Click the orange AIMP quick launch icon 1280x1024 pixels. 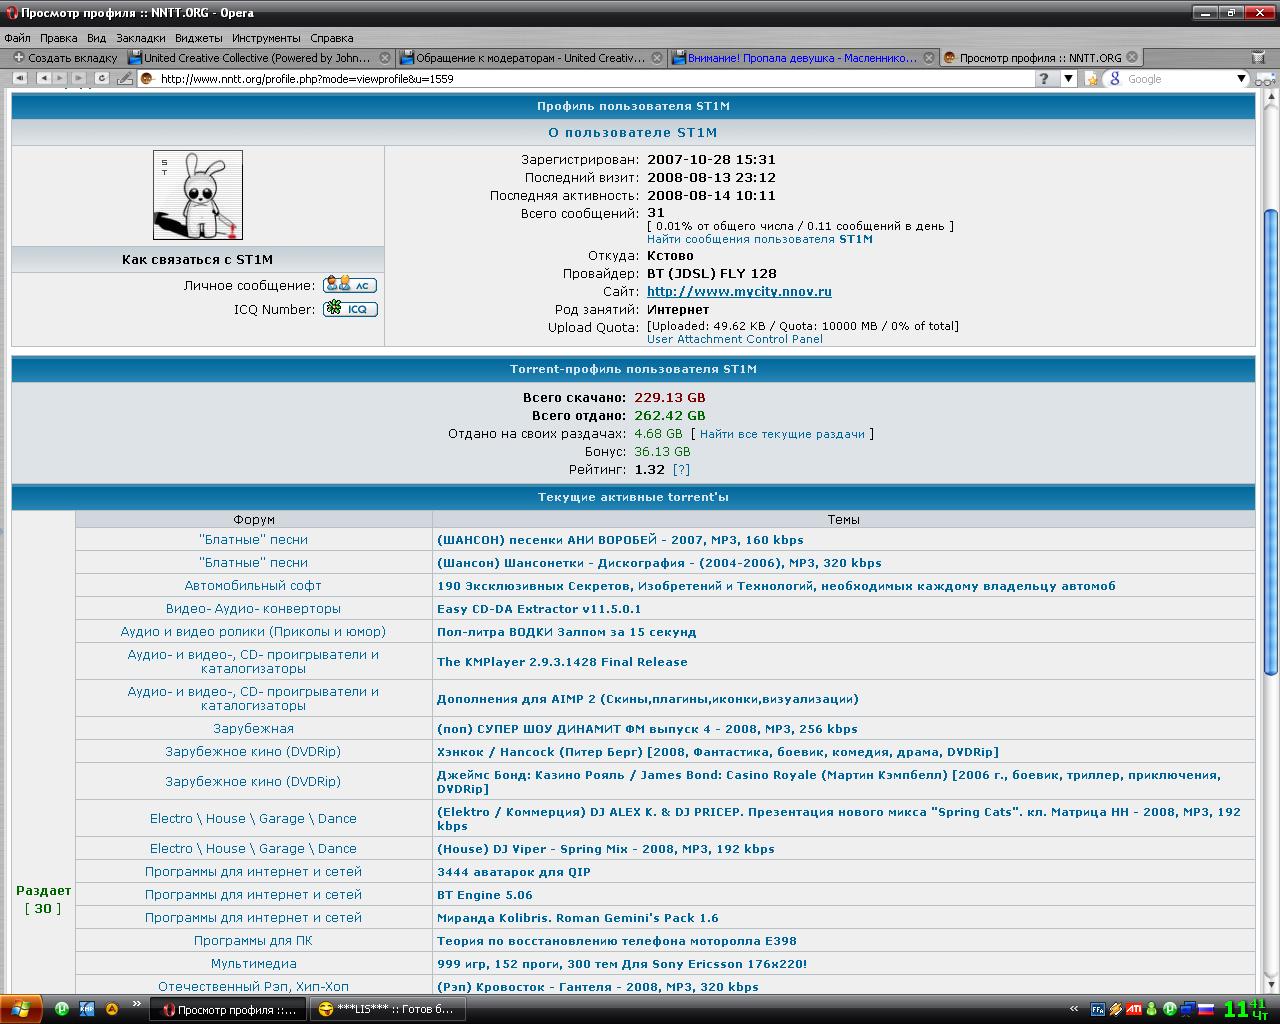[x=112, y=1009]
